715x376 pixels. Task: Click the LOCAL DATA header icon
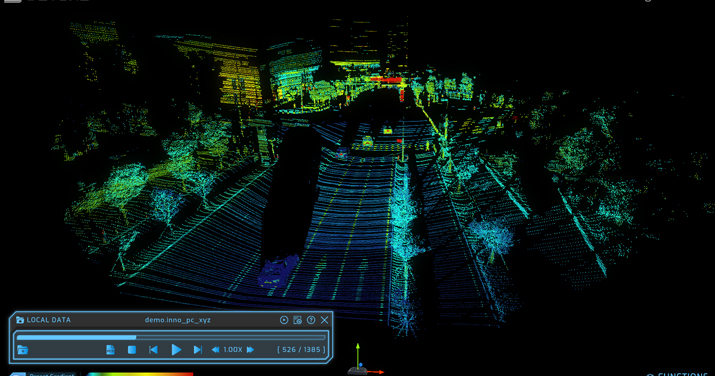tap(20, 320)
